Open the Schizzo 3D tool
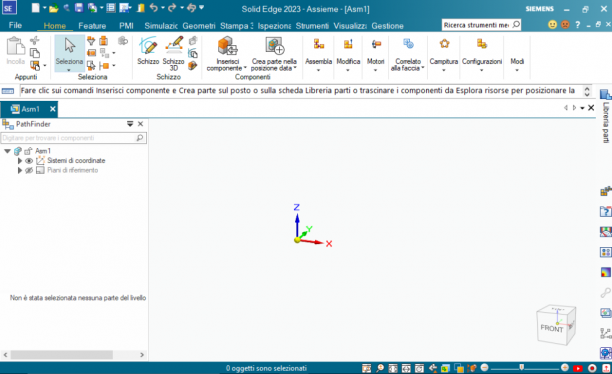Screen dimensions: 612x374 (x=173, y=53)
